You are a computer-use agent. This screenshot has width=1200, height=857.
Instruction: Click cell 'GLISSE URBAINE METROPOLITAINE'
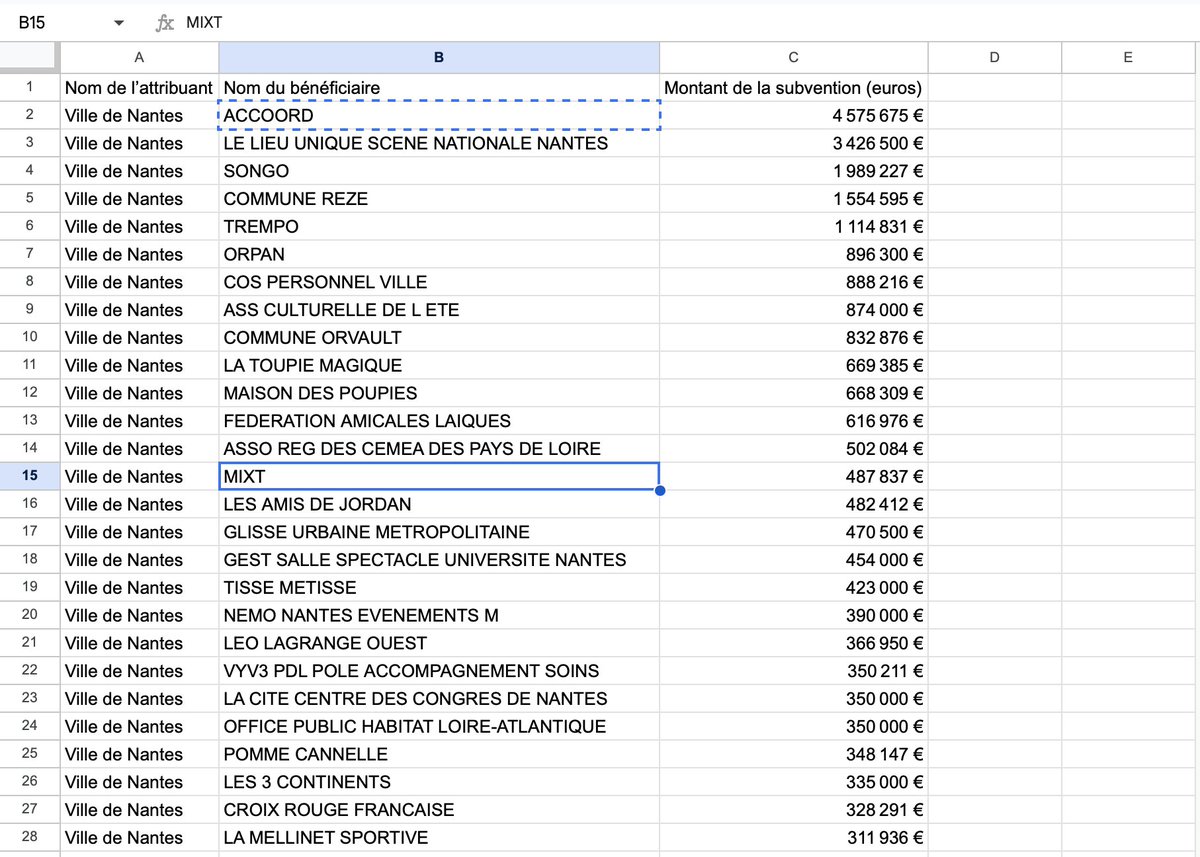click(x=439, y=532)
